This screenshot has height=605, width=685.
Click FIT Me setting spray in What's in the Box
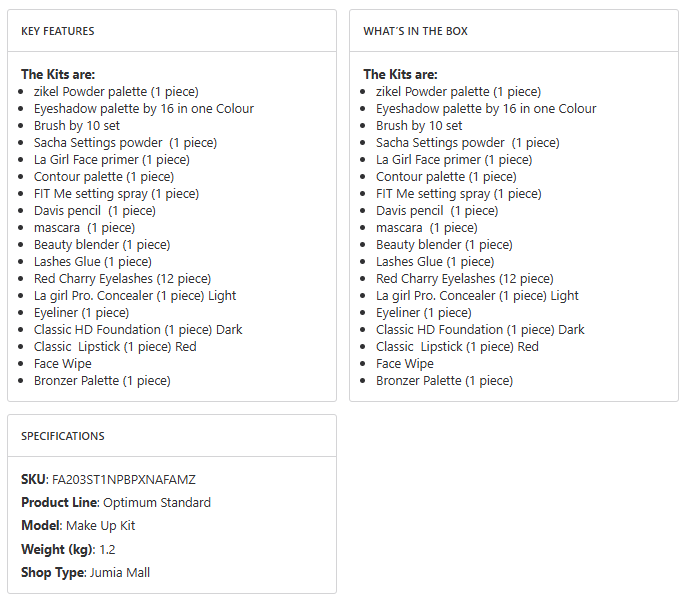[459, 194]
